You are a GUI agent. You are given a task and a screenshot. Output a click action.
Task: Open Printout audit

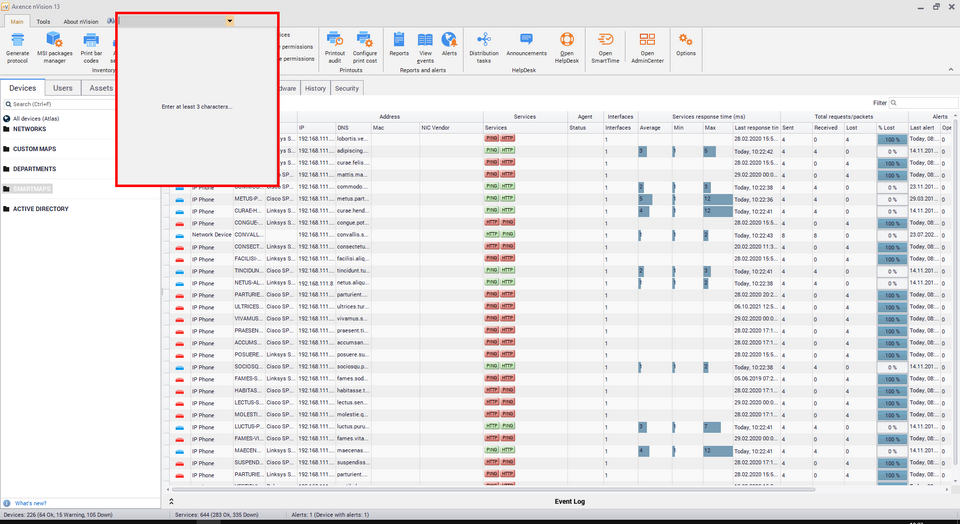pyautogui.click(x=334, y=45)
